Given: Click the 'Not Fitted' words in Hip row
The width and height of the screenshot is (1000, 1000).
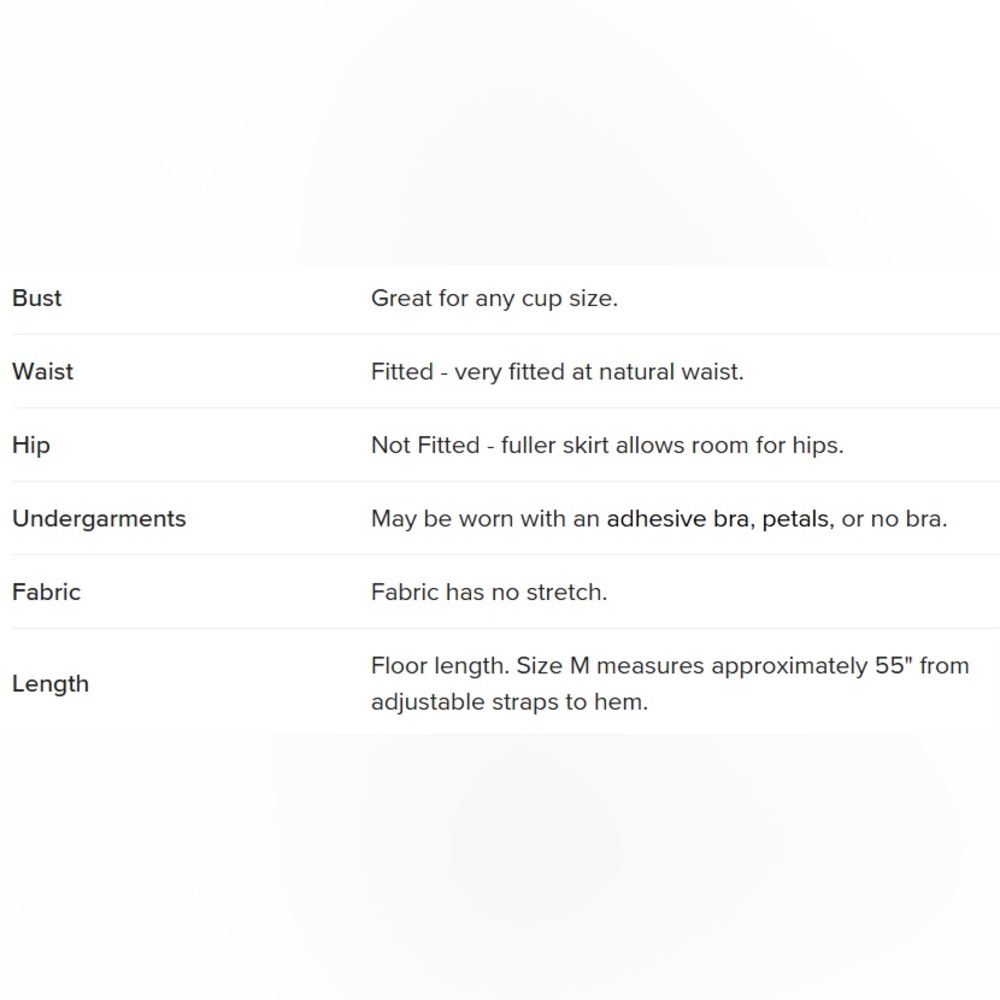Looking at the screenshot, I should [425, 445].
